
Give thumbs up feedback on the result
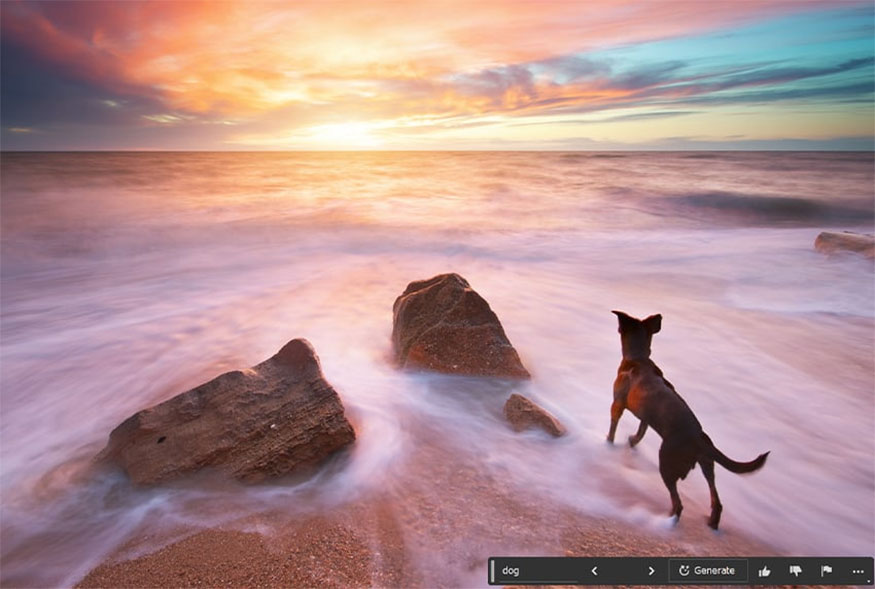point(765,571)
